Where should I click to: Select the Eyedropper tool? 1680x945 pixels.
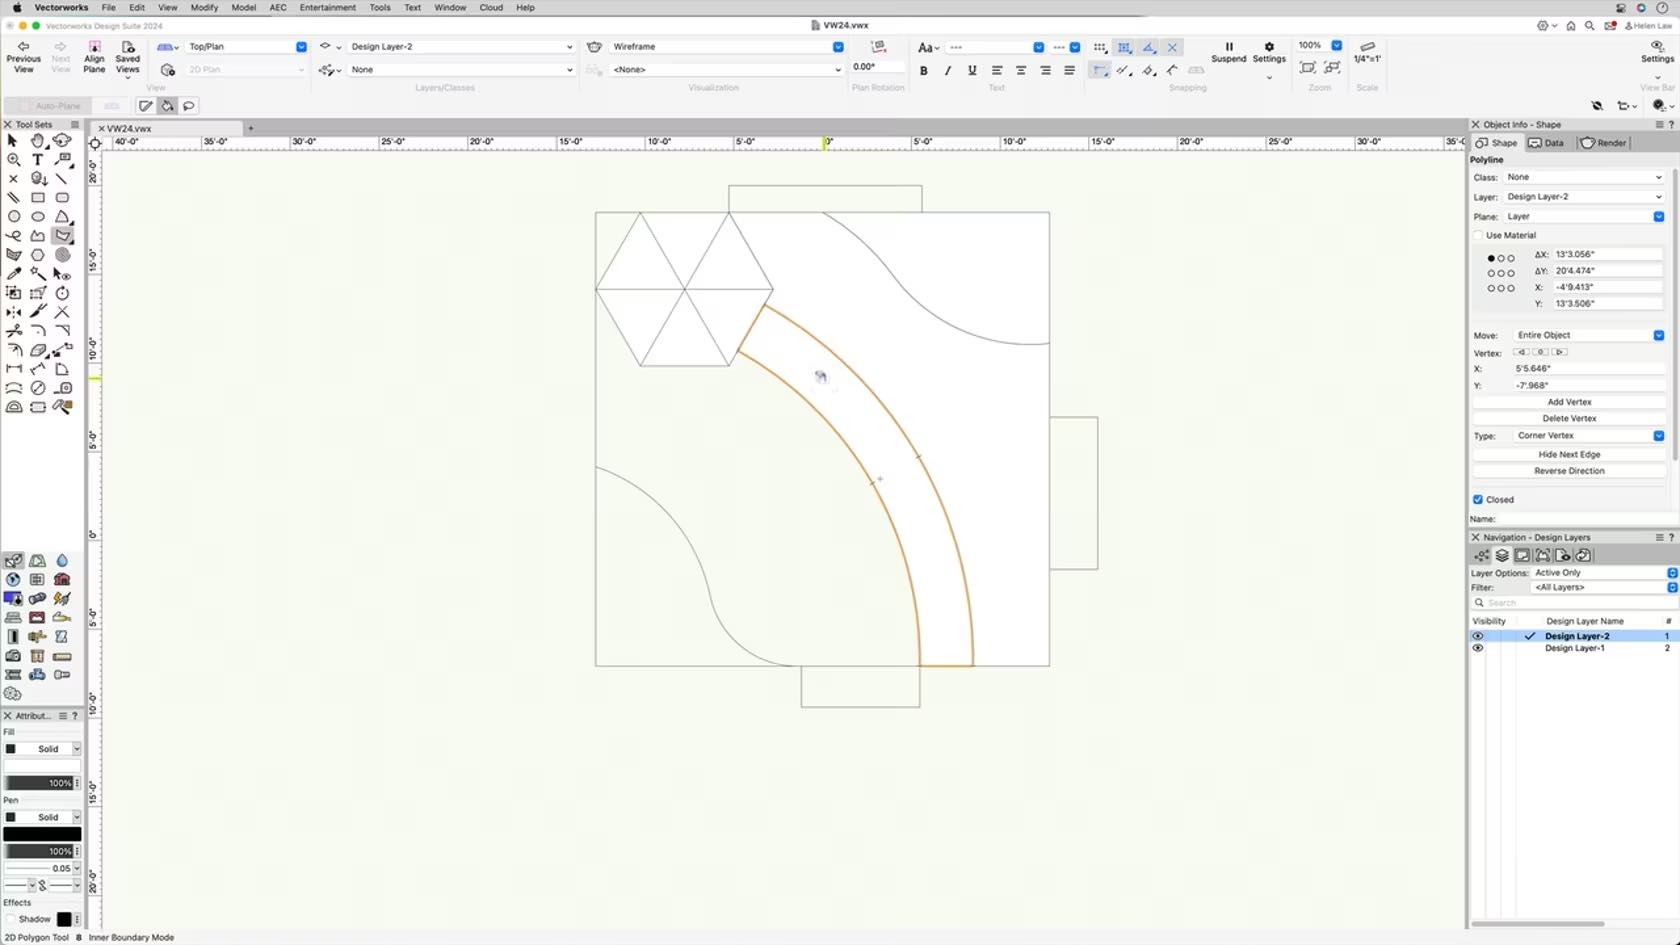point(13,274)
